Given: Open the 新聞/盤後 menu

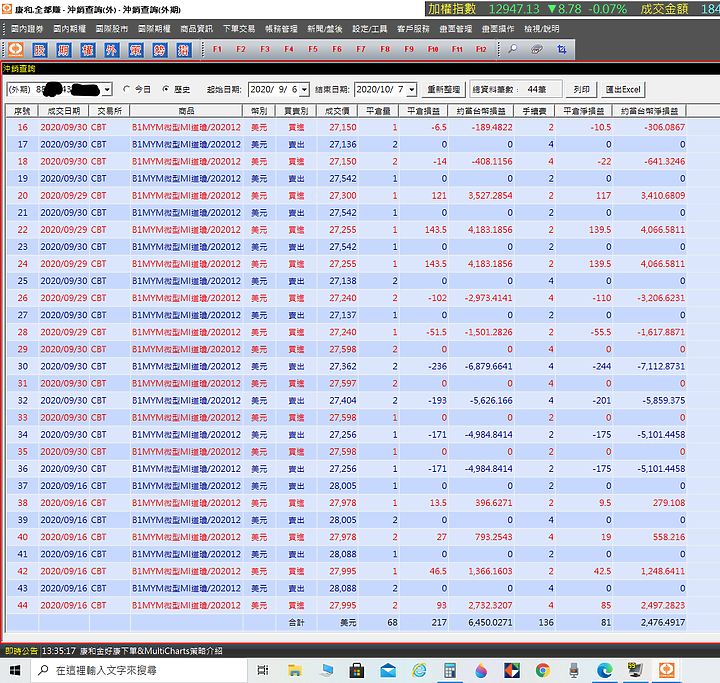Looking at the screenshot, I should point(325,29).
